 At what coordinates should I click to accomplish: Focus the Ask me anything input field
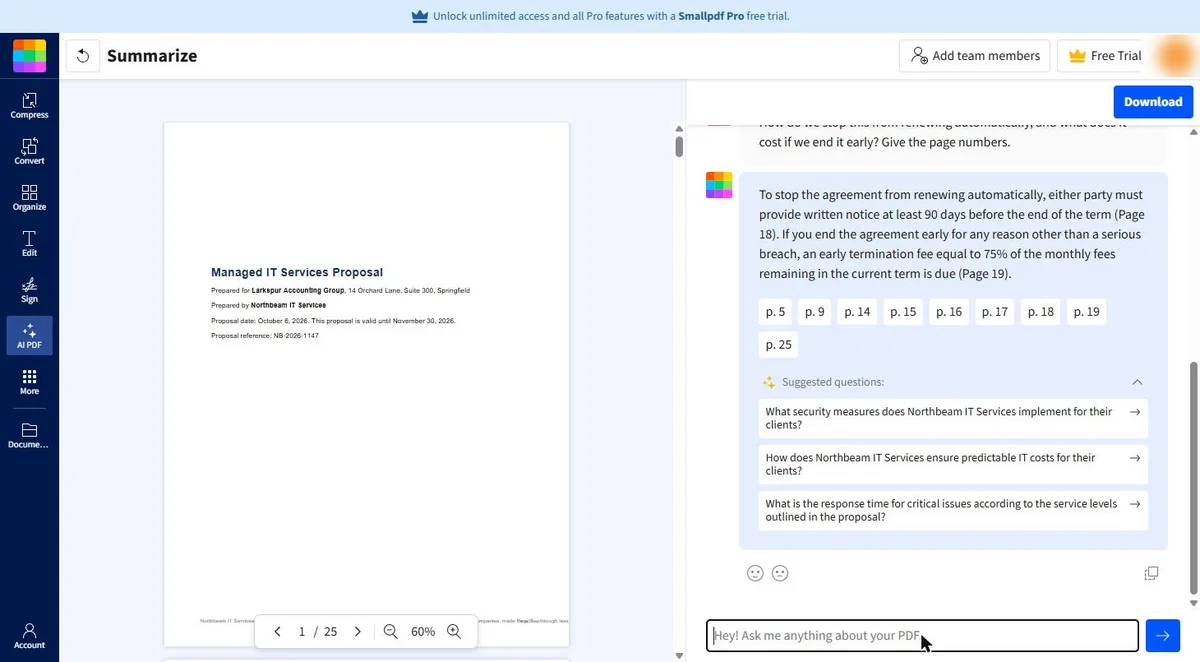pos(922,636)
